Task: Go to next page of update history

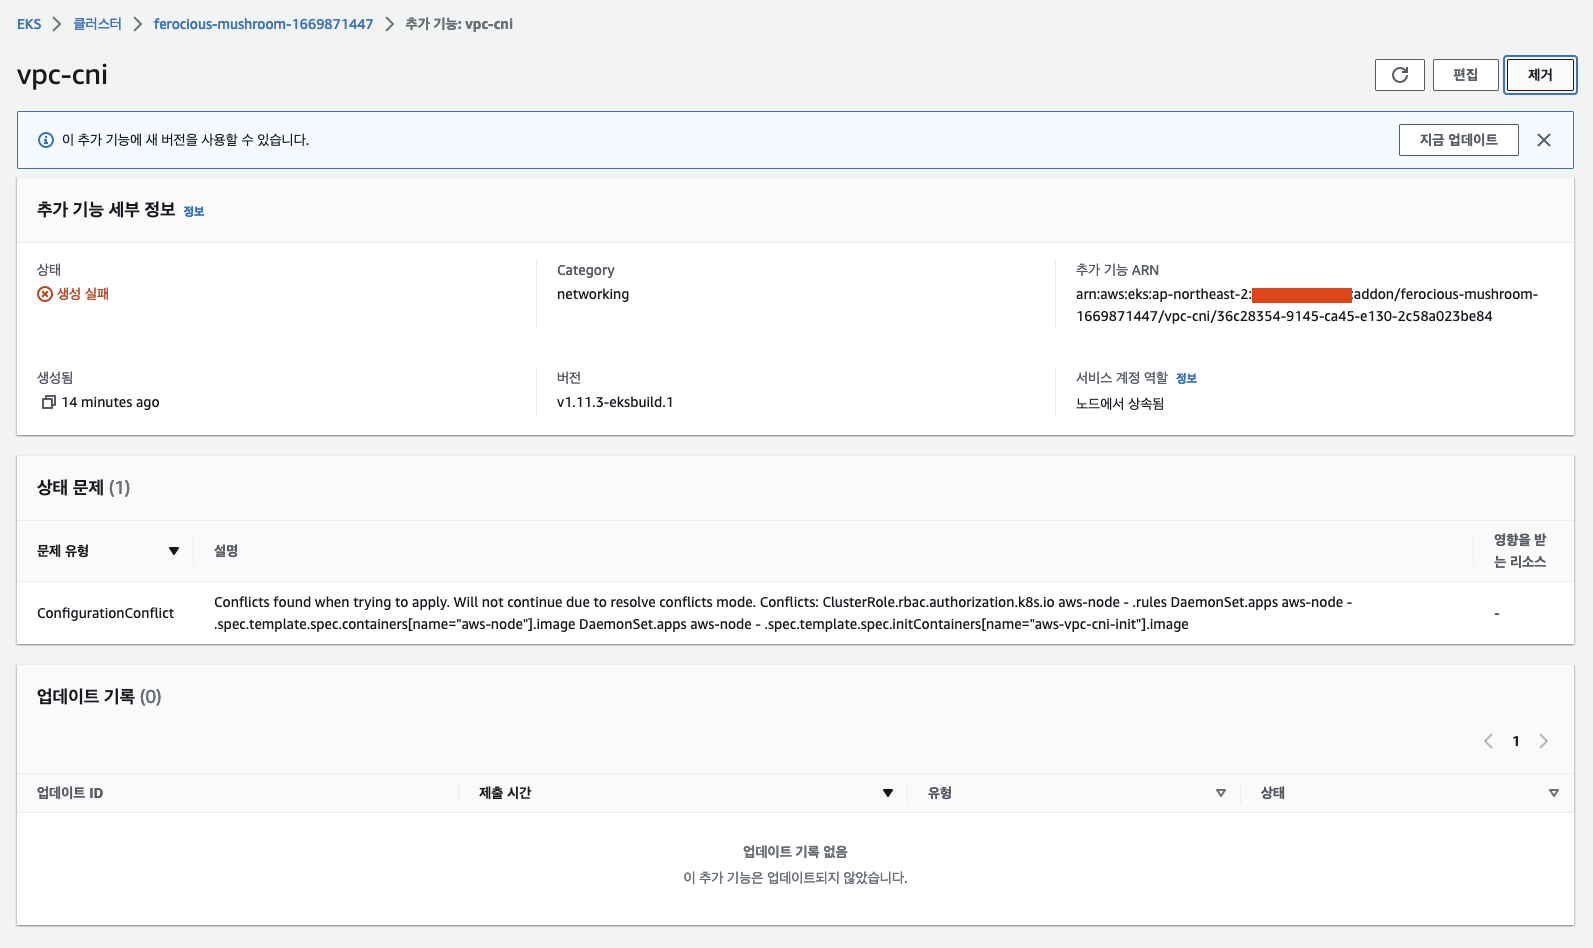Action: 1544,741
